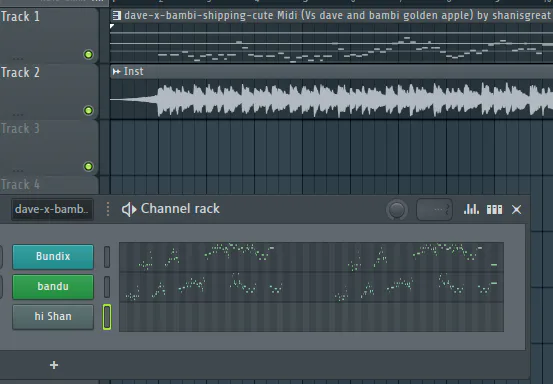Mute Track 1 with green light
Image resolution: width=553 pixels, height=384 pixels.
click(88, 54)
